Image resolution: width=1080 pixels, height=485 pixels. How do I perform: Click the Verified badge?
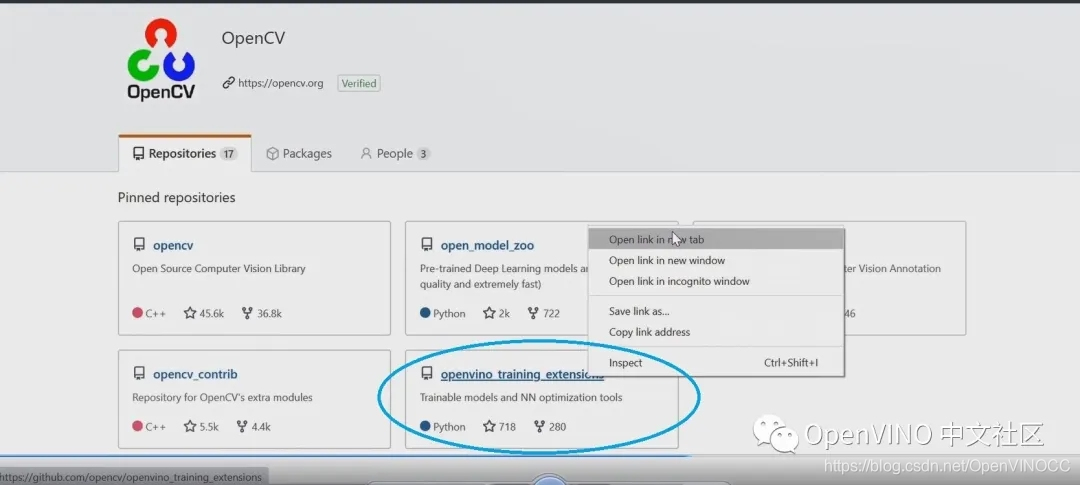pos(359,83)
